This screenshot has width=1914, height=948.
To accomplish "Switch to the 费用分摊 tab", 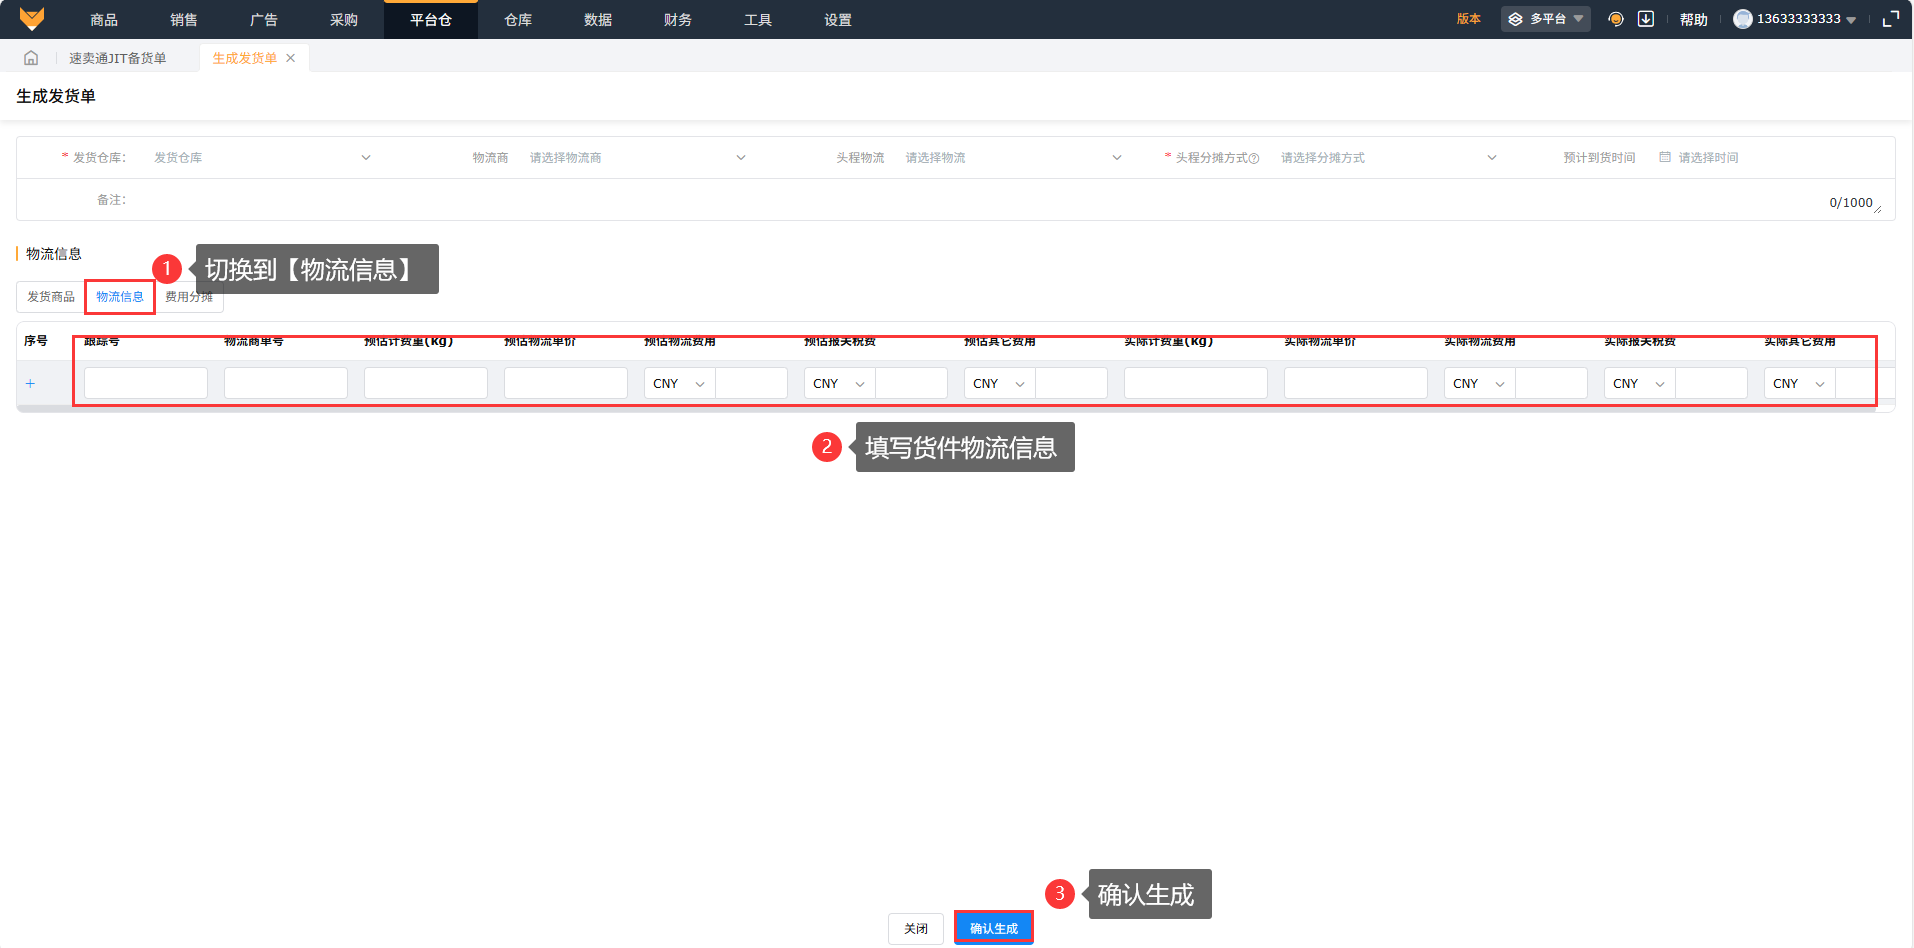I will [189, 297].
